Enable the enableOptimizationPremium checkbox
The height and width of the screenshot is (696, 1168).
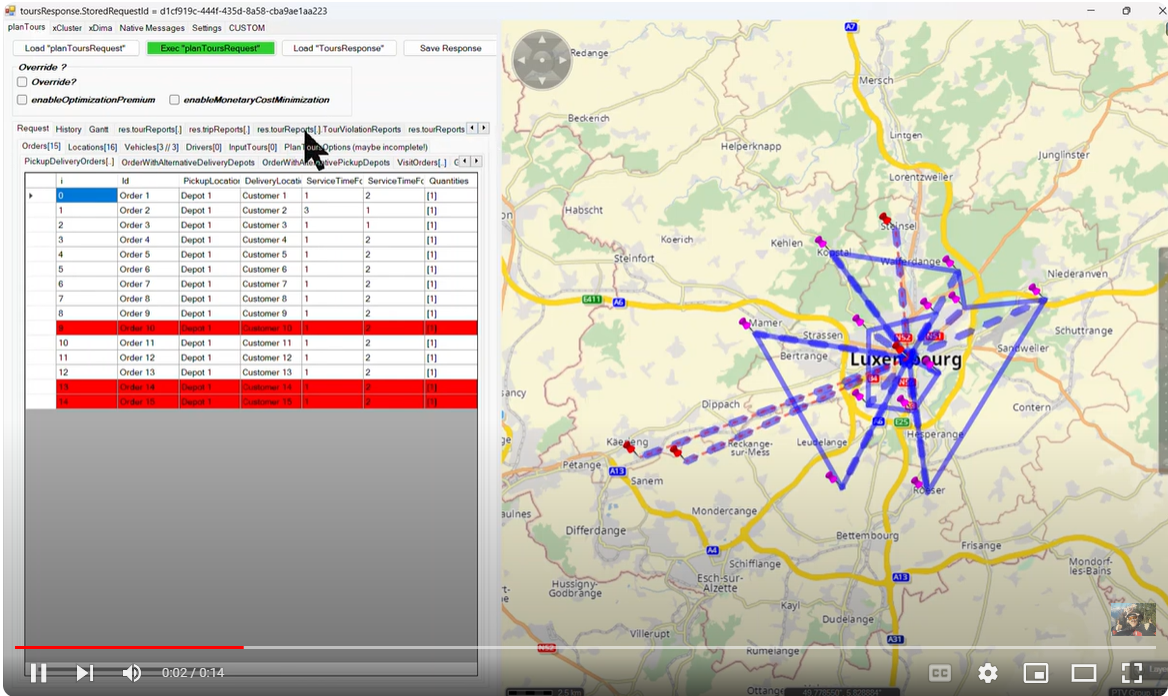pyautogui.click(x=23, y=100)
